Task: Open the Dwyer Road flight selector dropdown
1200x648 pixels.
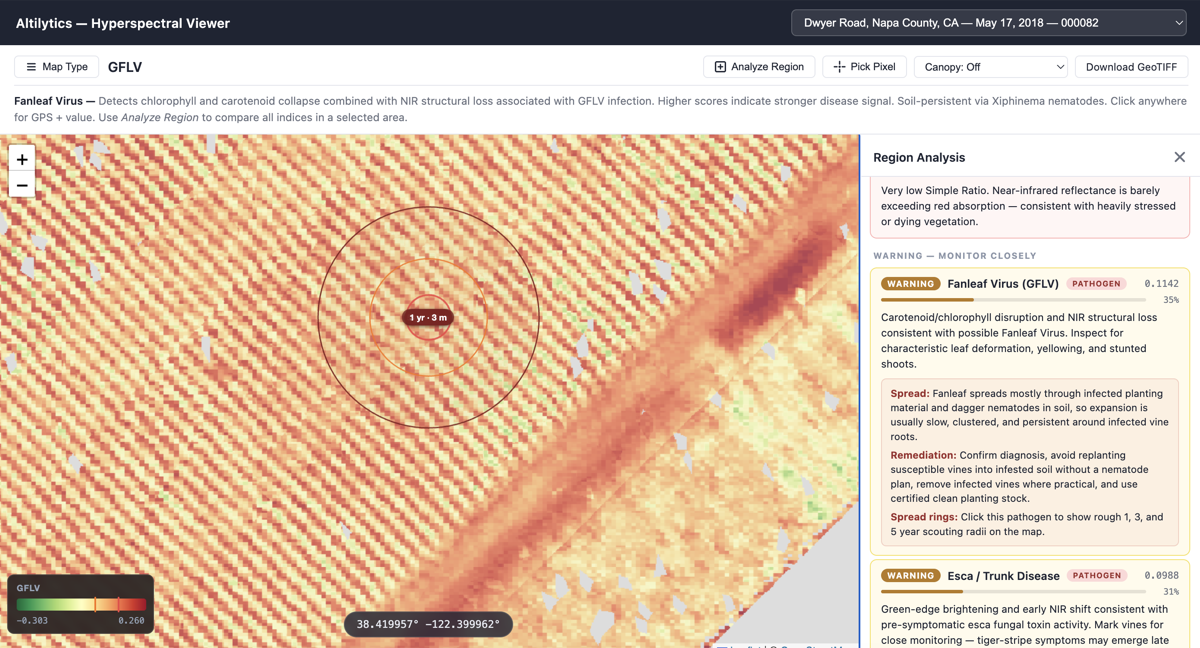Action: point(989,23)
